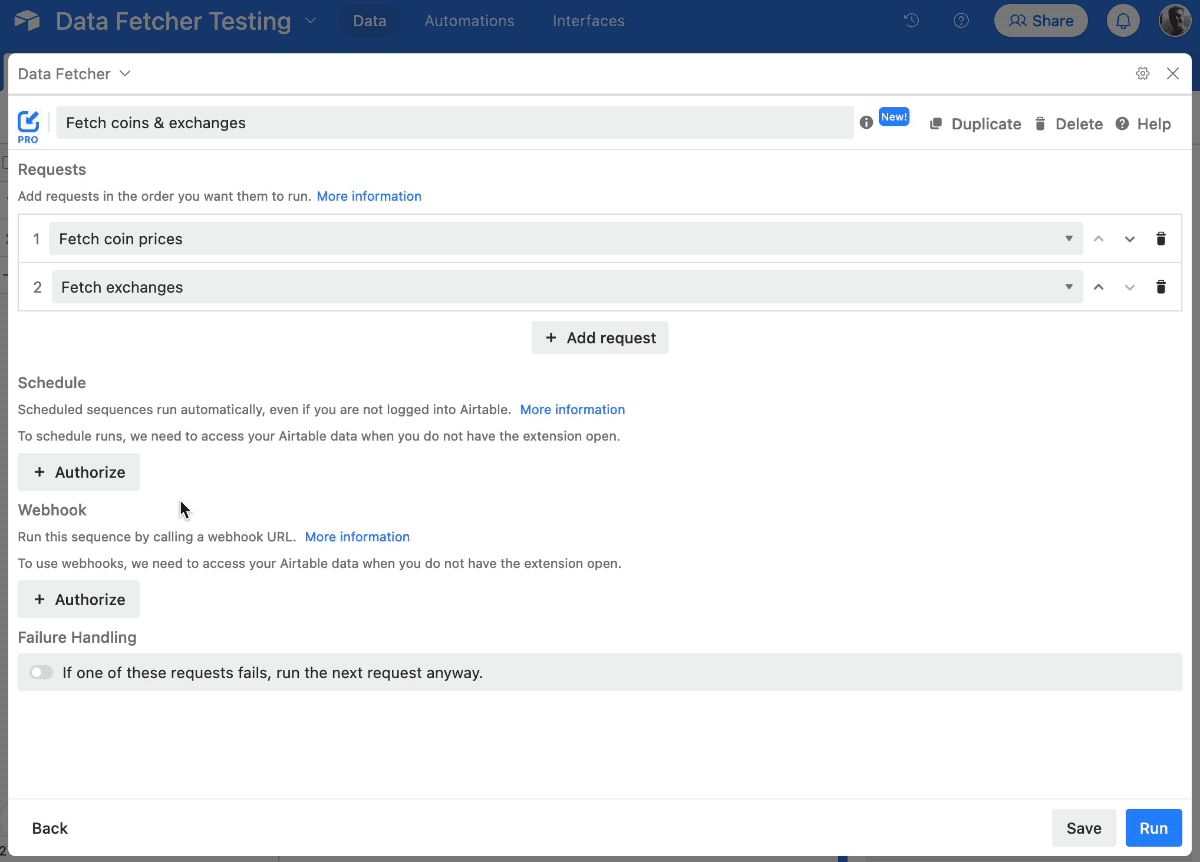This screenshot has width=1200, height=862.
Task: Authorize access for Schedule
Action: pyautogui.click(x=79, y=472)
